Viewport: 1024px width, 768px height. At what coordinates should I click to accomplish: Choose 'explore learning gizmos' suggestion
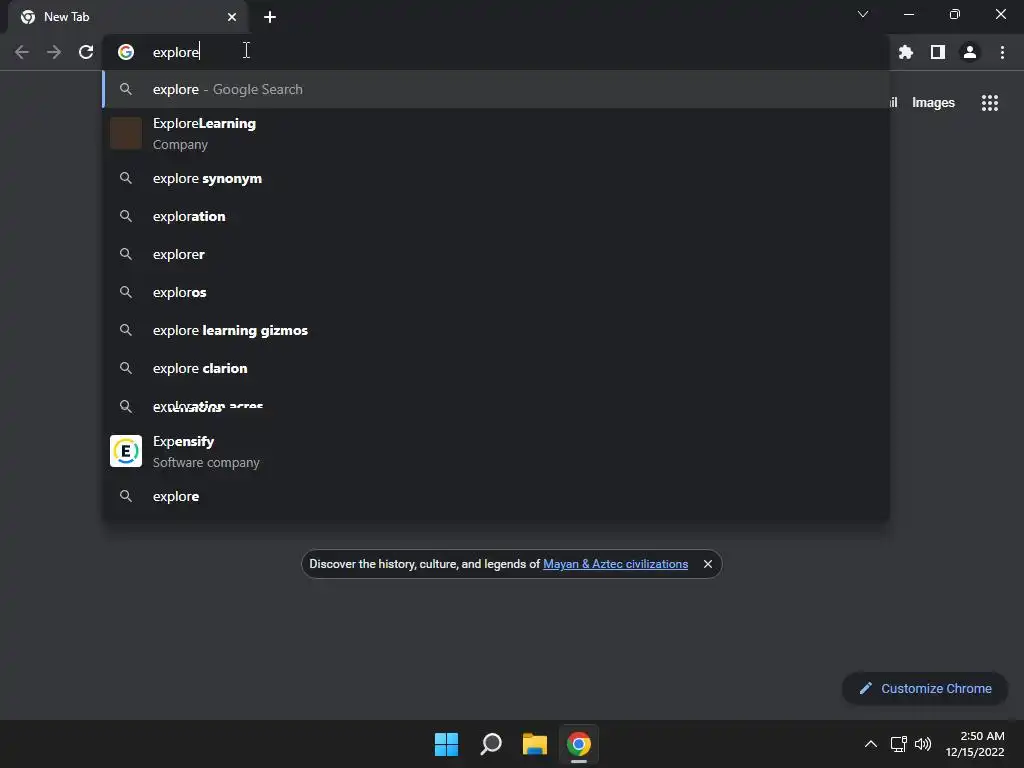(496, 330)
